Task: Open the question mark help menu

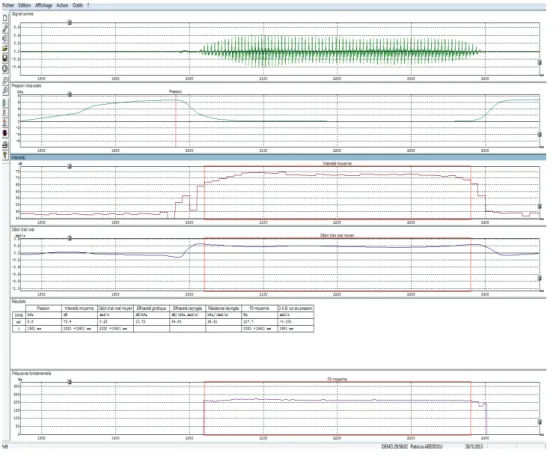Action: tap(88, 5)
